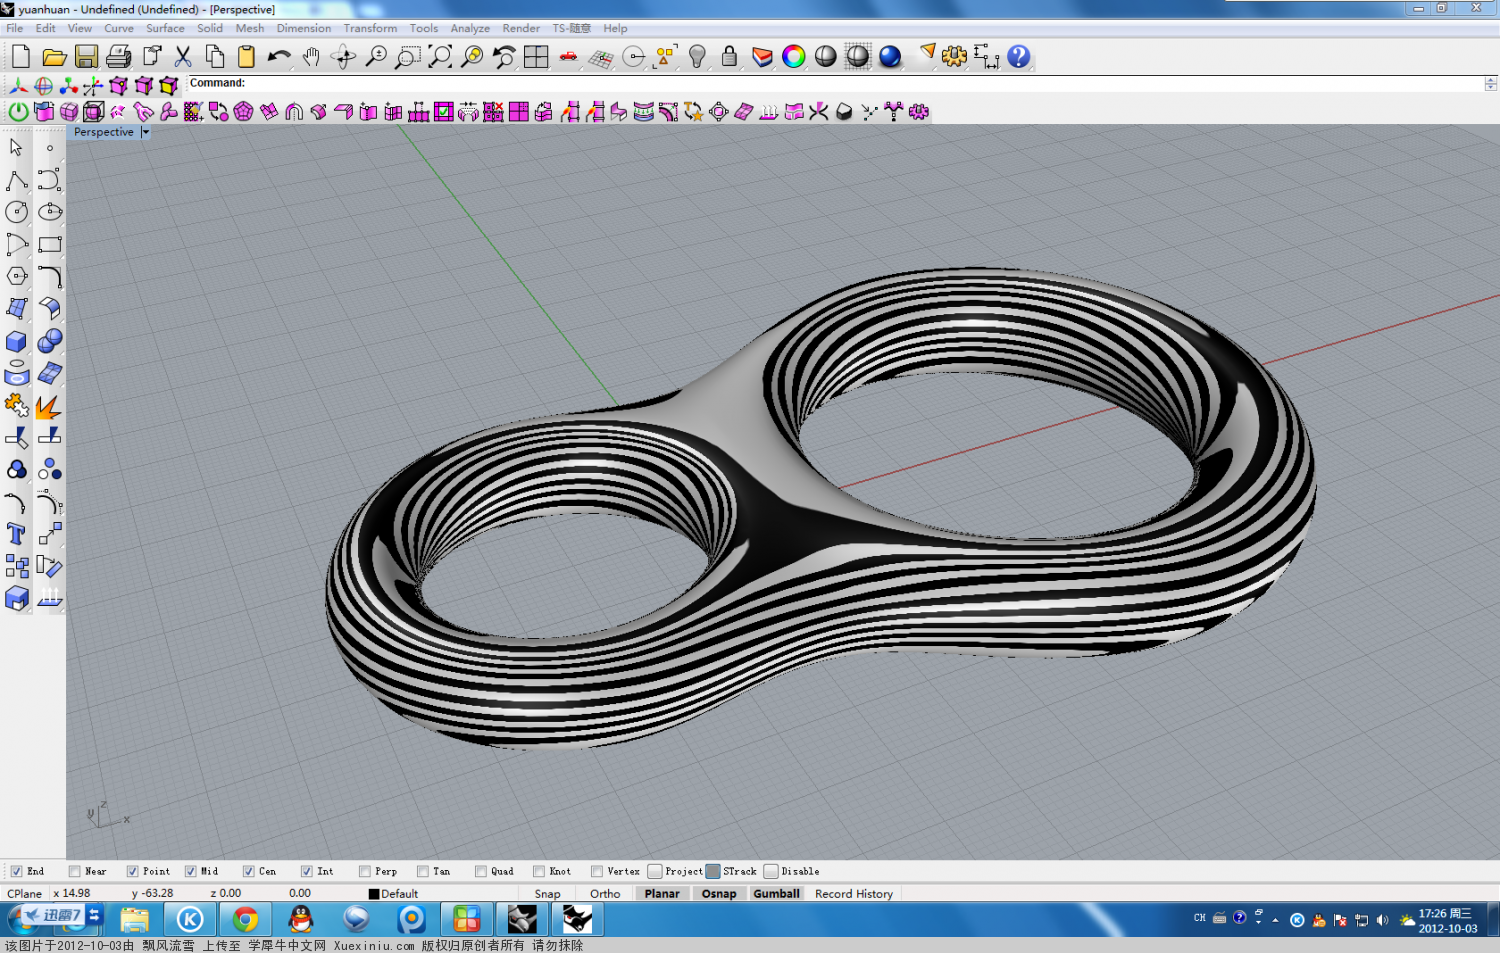The image size is (1500, 953).
Task: Click the Join puzzle pieces icon
Action: pyautogui.click(x=17, y=406)
